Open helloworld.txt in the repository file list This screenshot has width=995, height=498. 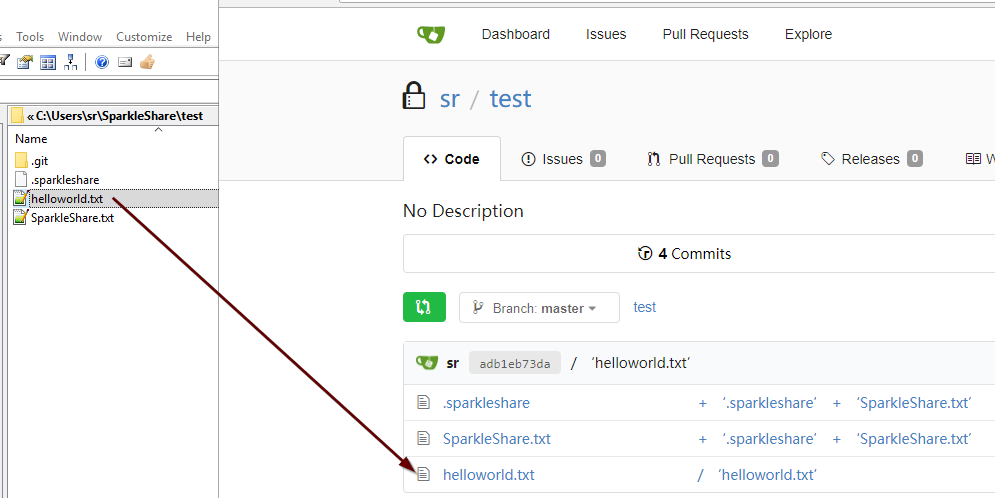click(488, 475)
